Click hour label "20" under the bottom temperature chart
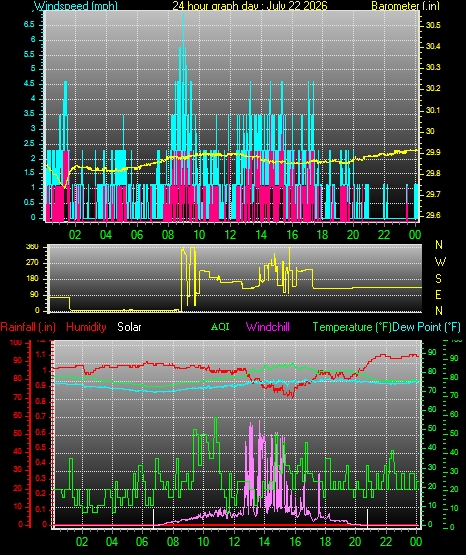The image size is (466, 555). pos(355,542)
